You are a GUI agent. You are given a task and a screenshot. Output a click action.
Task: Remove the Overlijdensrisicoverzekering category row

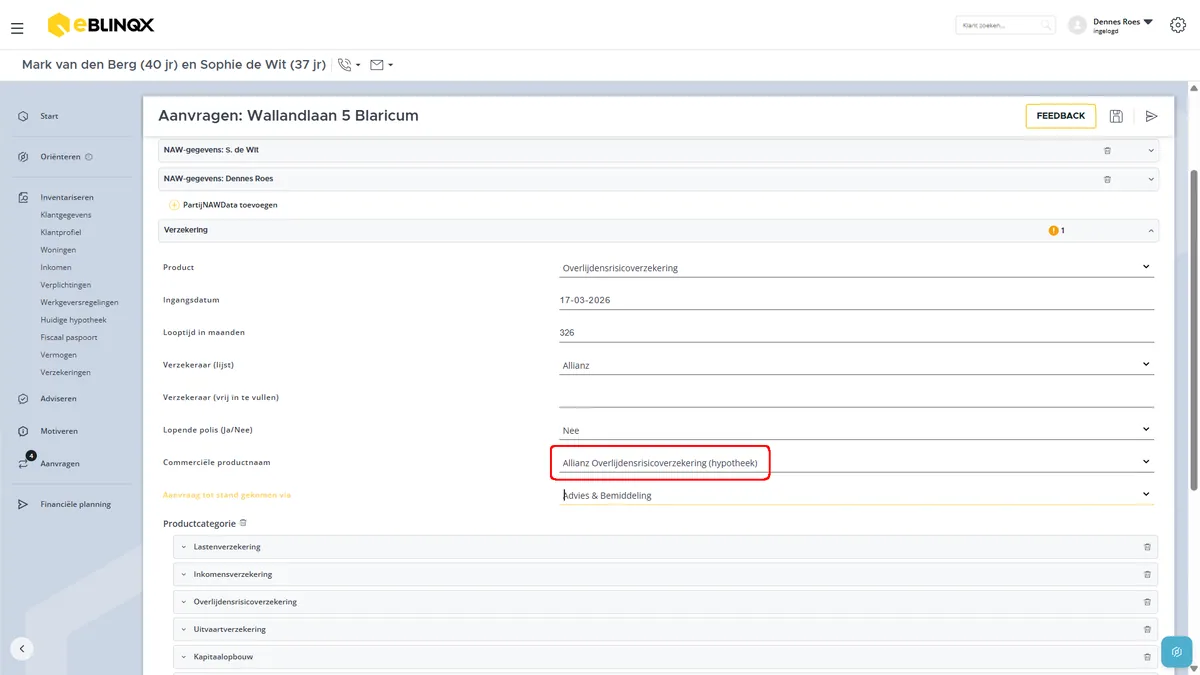click(1147, 602)
